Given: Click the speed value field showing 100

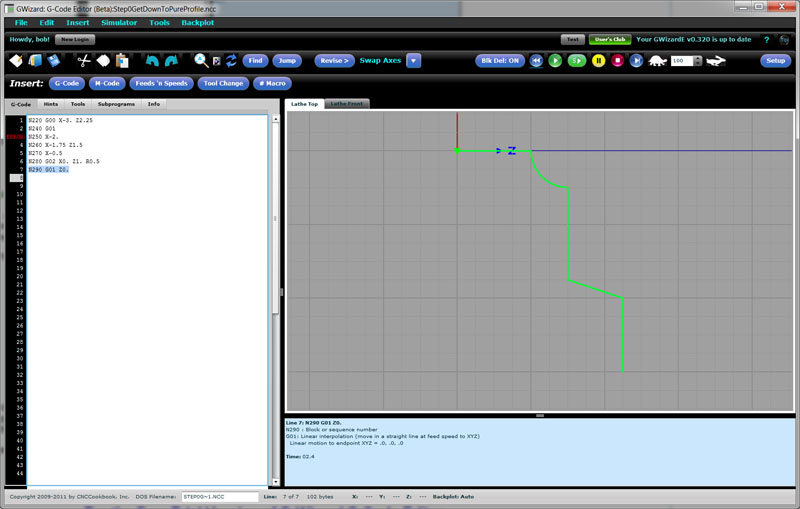Looking at the screenshot, I should pyautogui.click(x=682, y=61).
